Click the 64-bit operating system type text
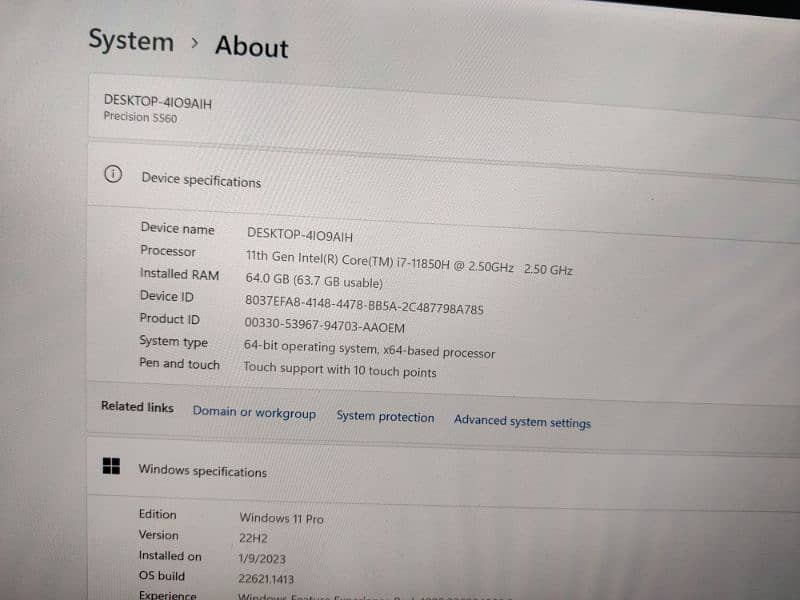 (369, 349)
